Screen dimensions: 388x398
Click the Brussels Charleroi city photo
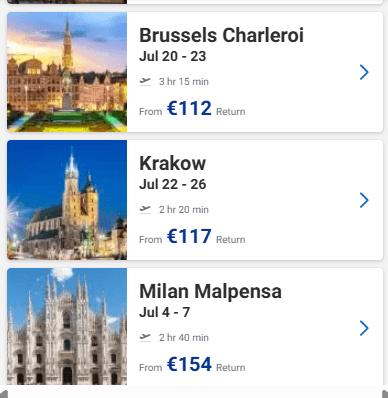67,72
